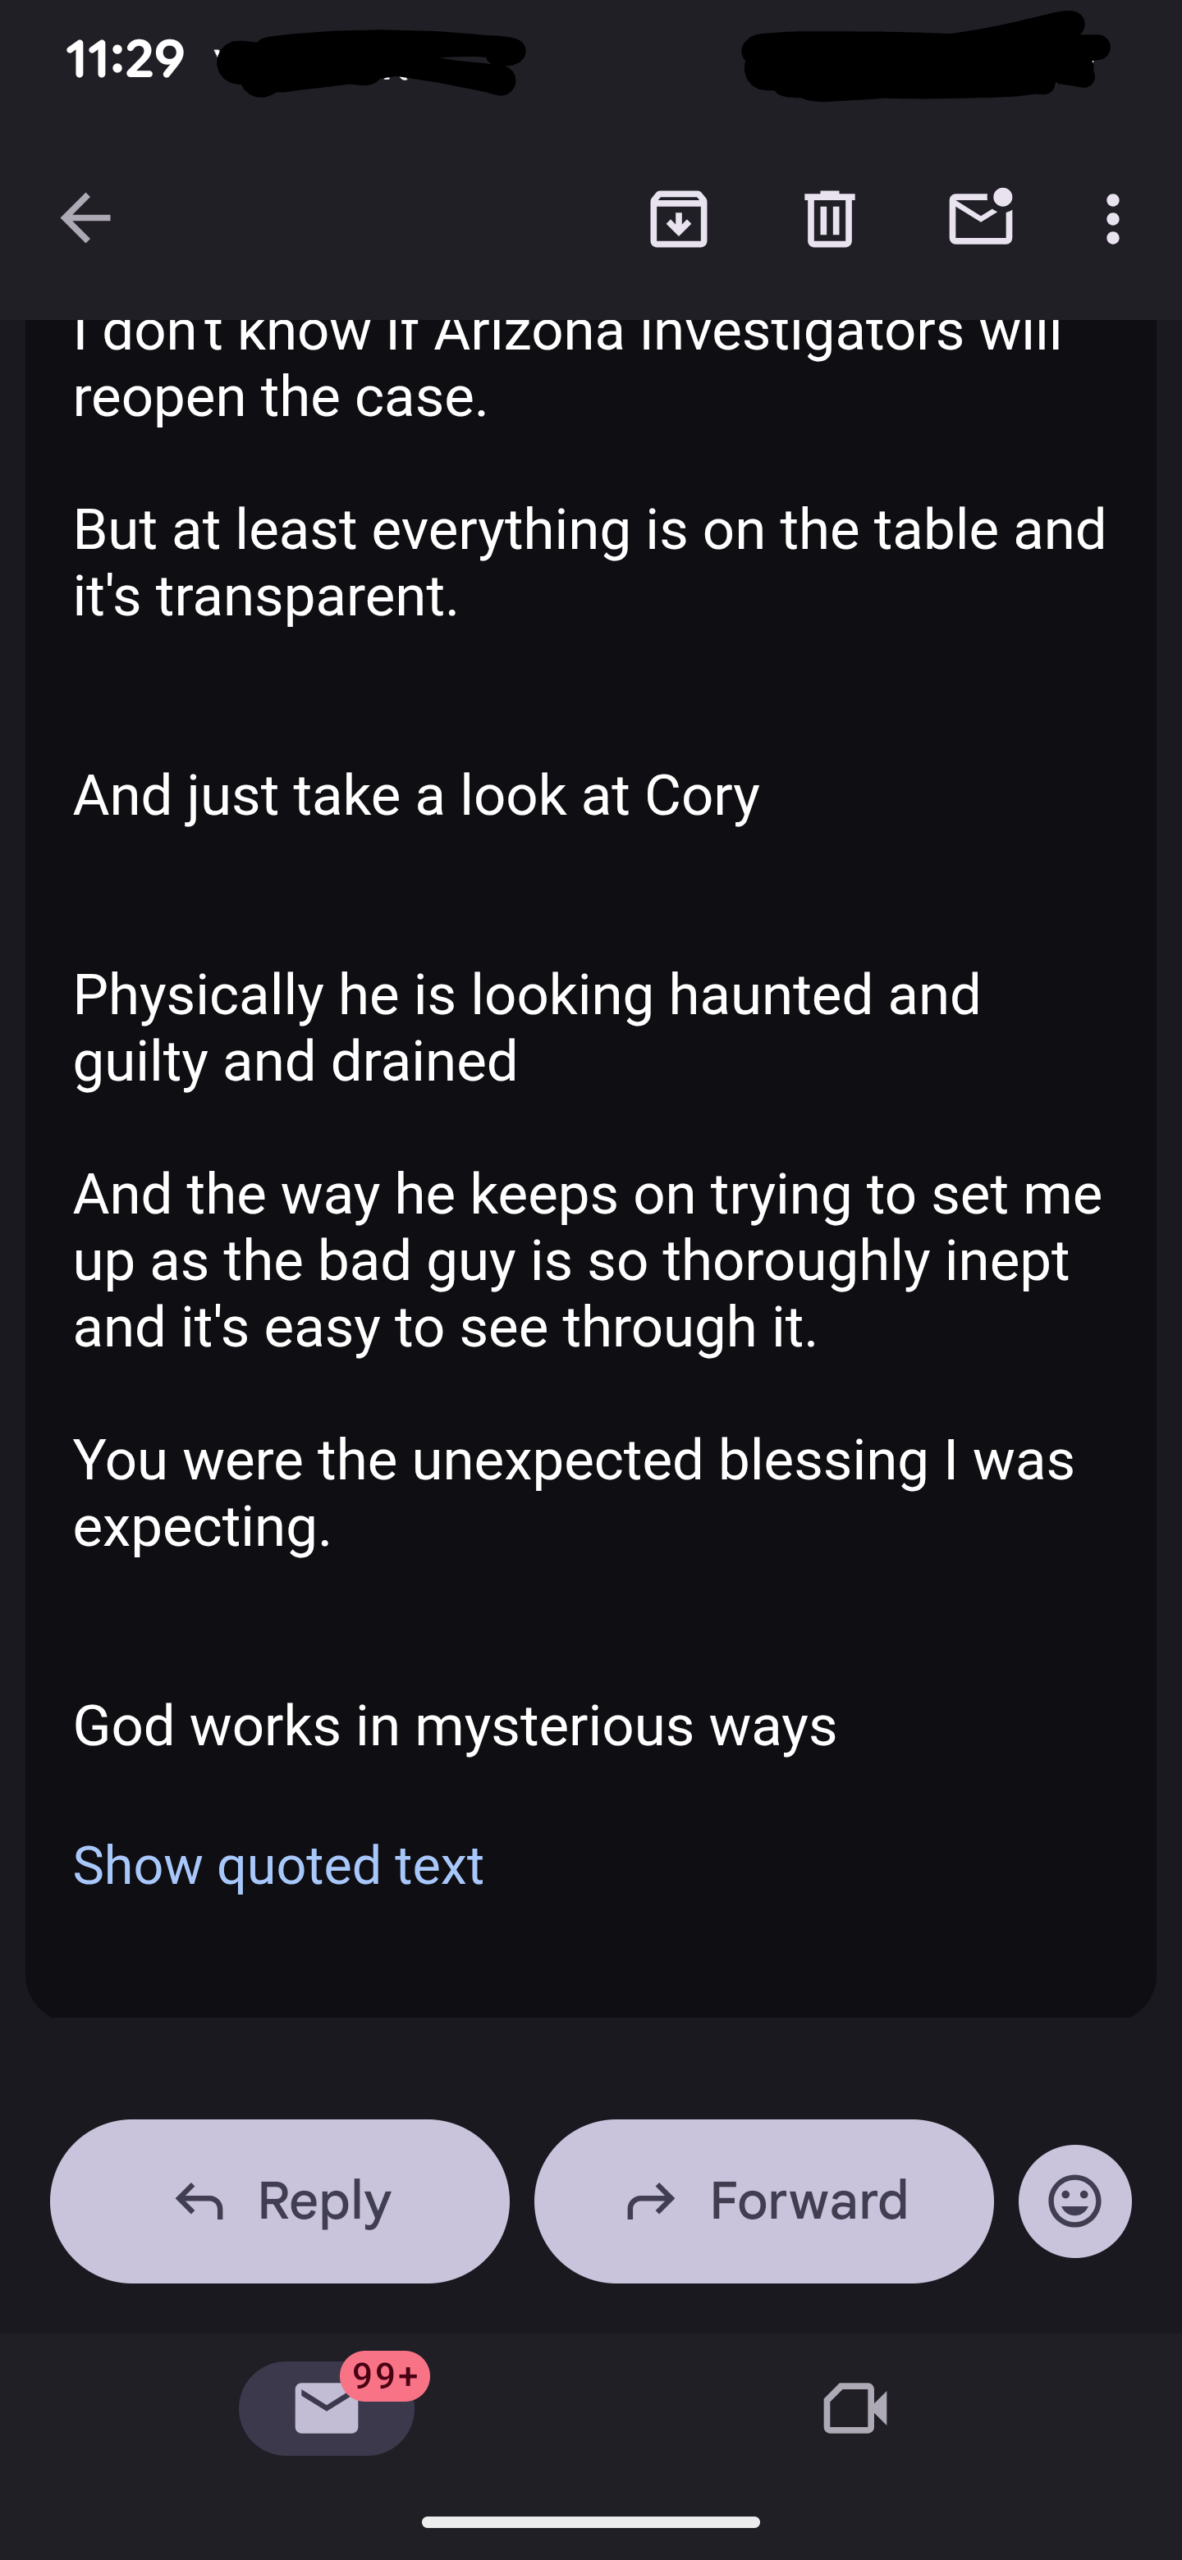The image size is (1182, 2560).
Task: Tap the home gesture bar
Action: point(591,2522)
